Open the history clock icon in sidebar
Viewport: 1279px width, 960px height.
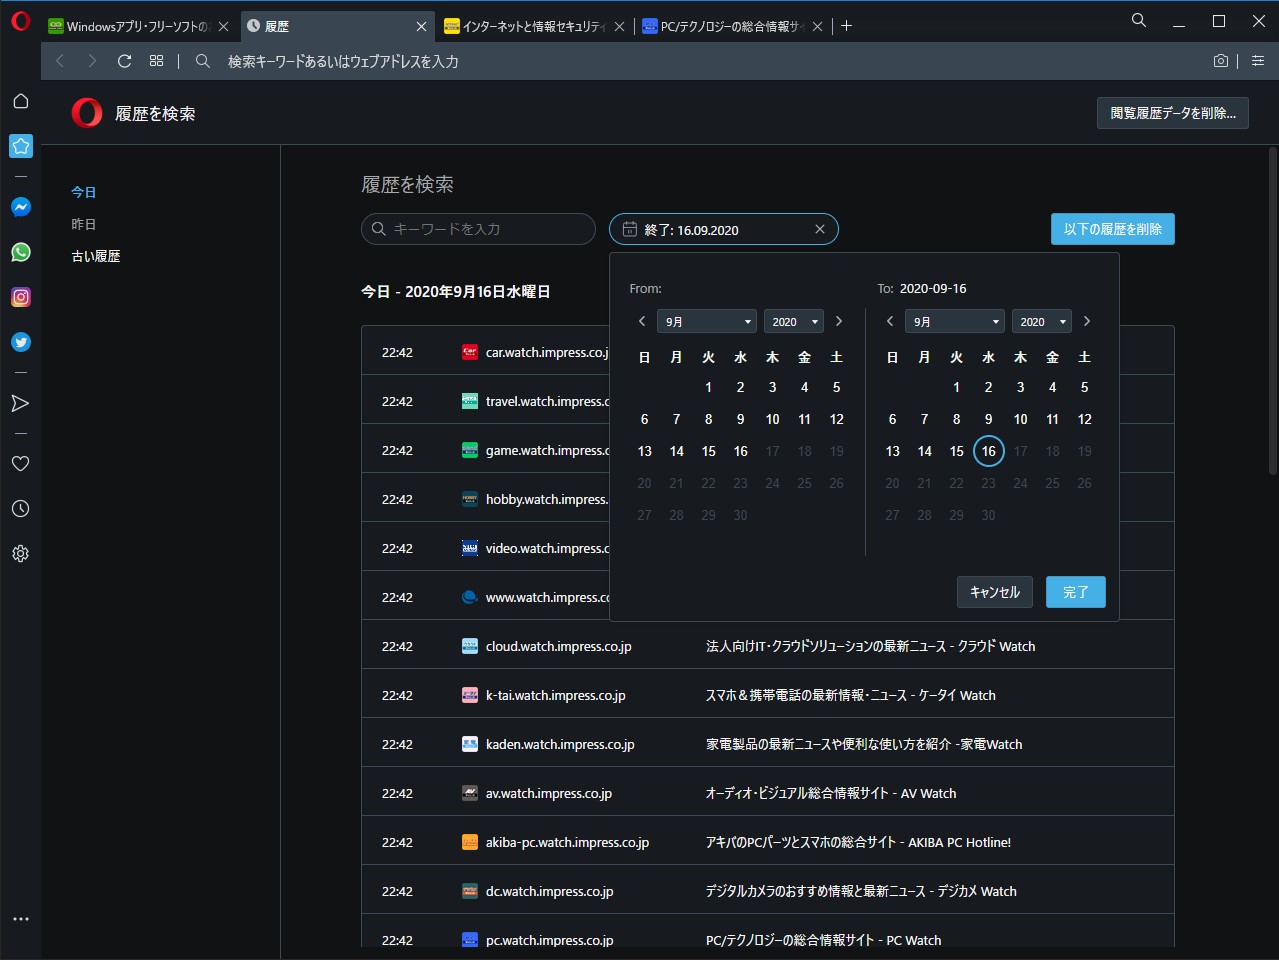click(x=20, y=508)
